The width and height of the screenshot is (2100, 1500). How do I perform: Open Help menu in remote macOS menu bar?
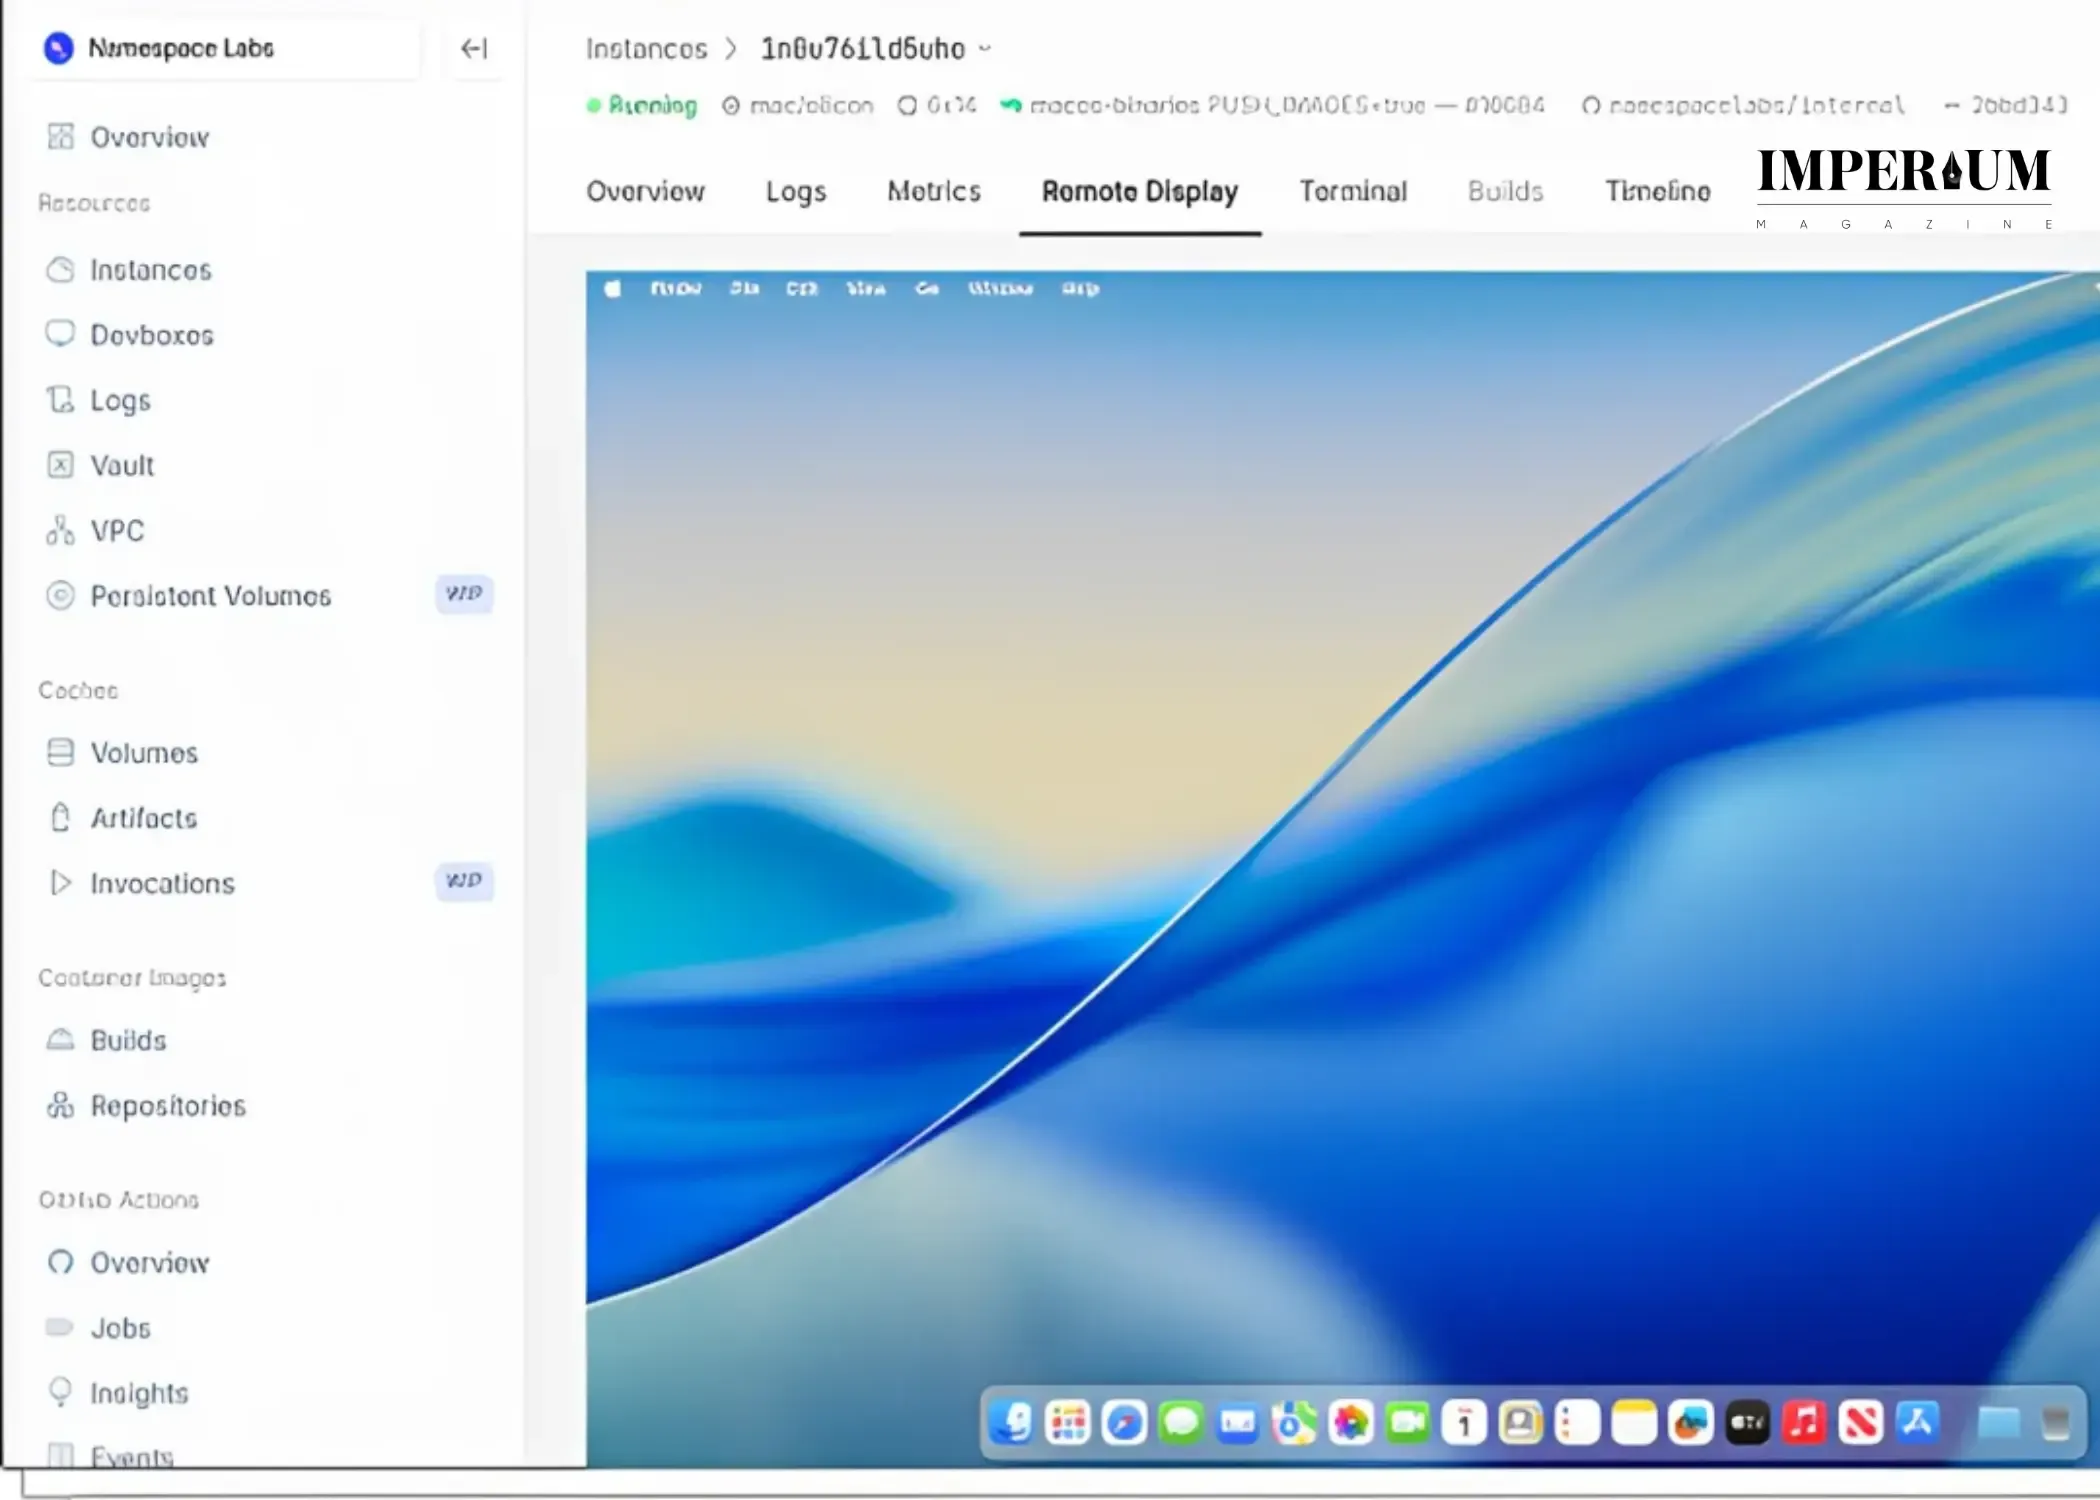[1080, 288]
